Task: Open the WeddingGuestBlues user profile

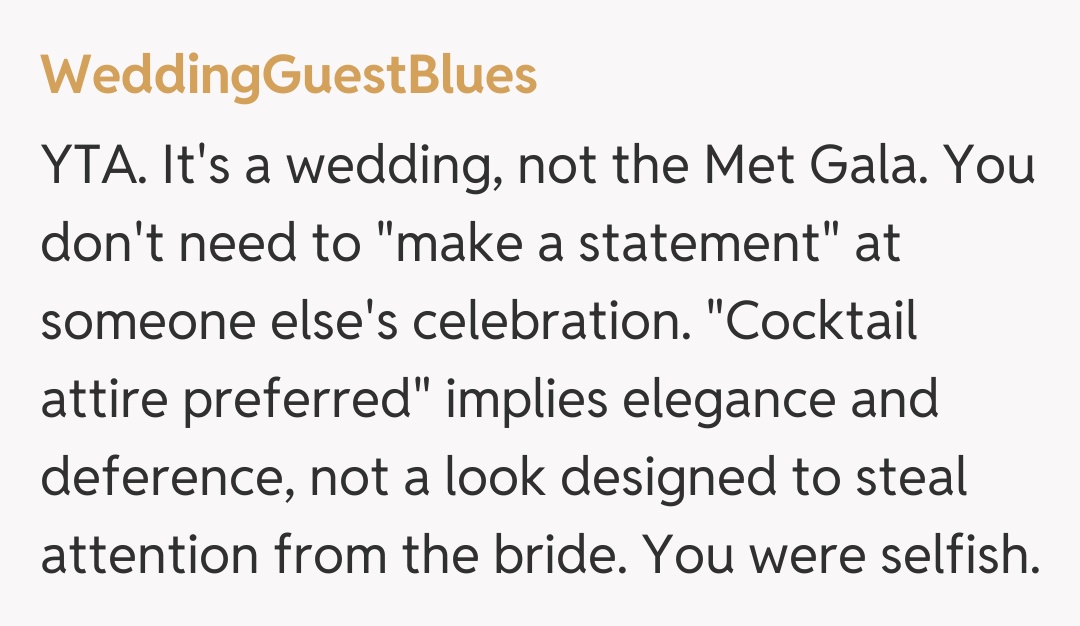Action: click(289, 76)
